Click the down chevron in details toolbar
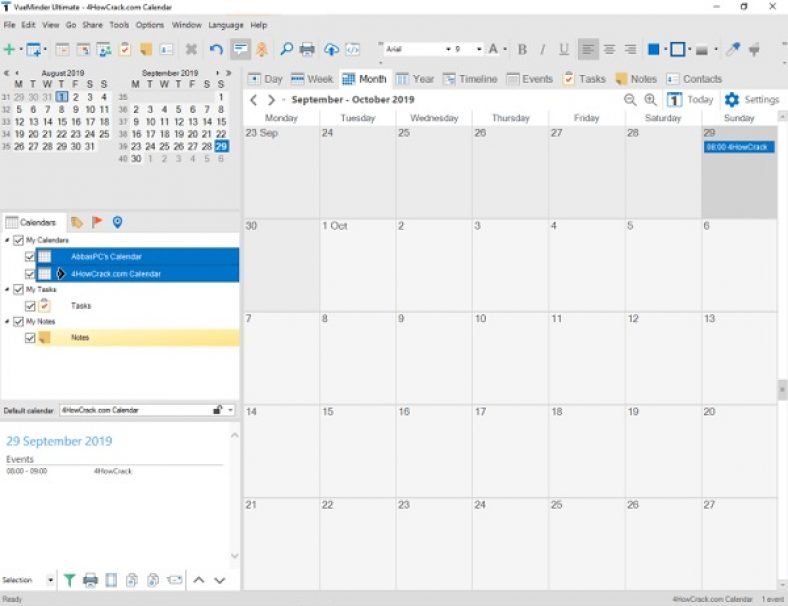Screen dimensions: 788x606 [220, 580]
